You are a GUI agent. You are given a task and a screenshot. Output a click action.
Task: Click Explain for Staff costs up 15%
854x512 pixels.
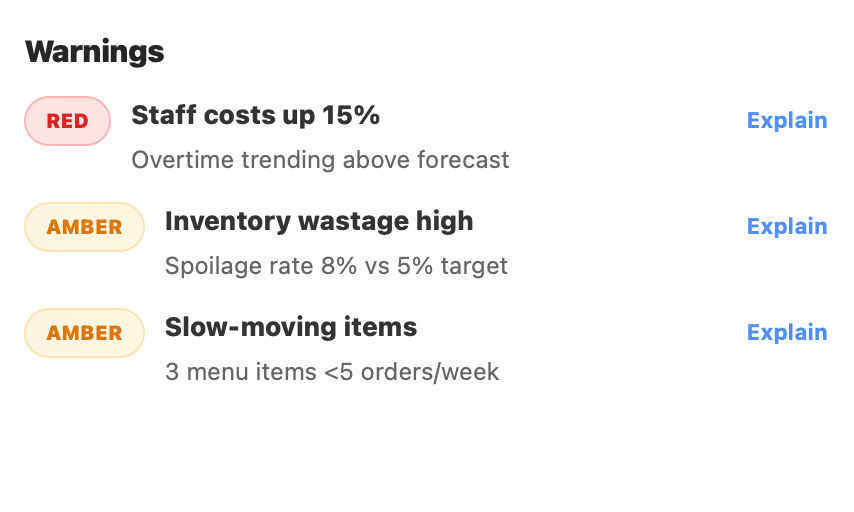pyautogui.click(x=786, y=121)
